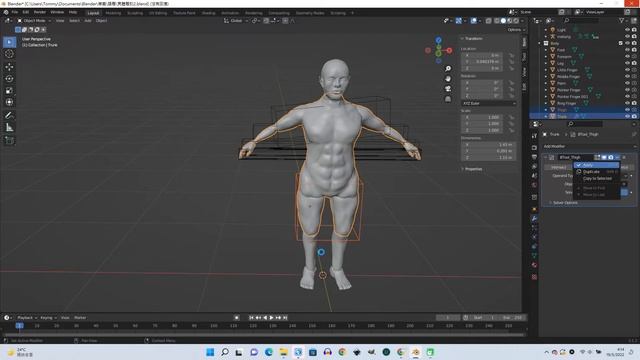Image resolution: width=640 pixels, height=360 pixels.
Task: Open Windows Start menu
Action: coord(210,352)
